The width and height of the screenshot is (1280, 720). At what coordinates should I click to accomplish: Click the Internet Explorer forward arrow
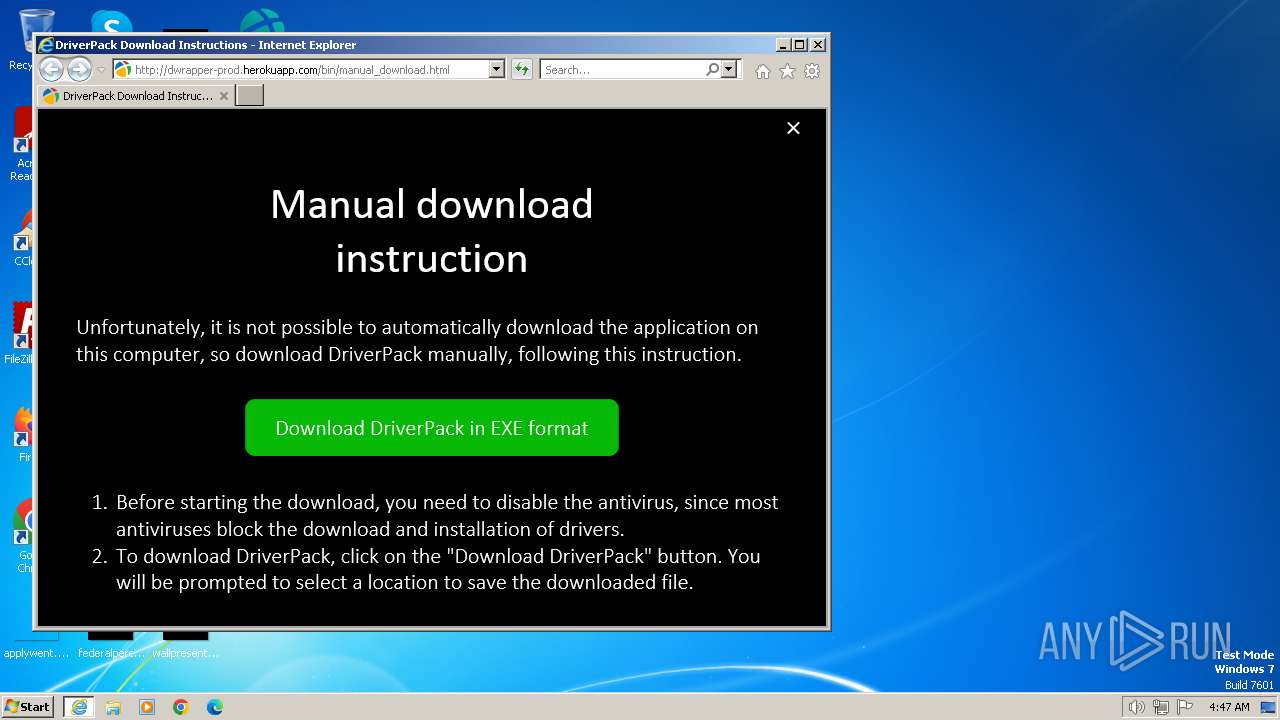coord(79,70)
